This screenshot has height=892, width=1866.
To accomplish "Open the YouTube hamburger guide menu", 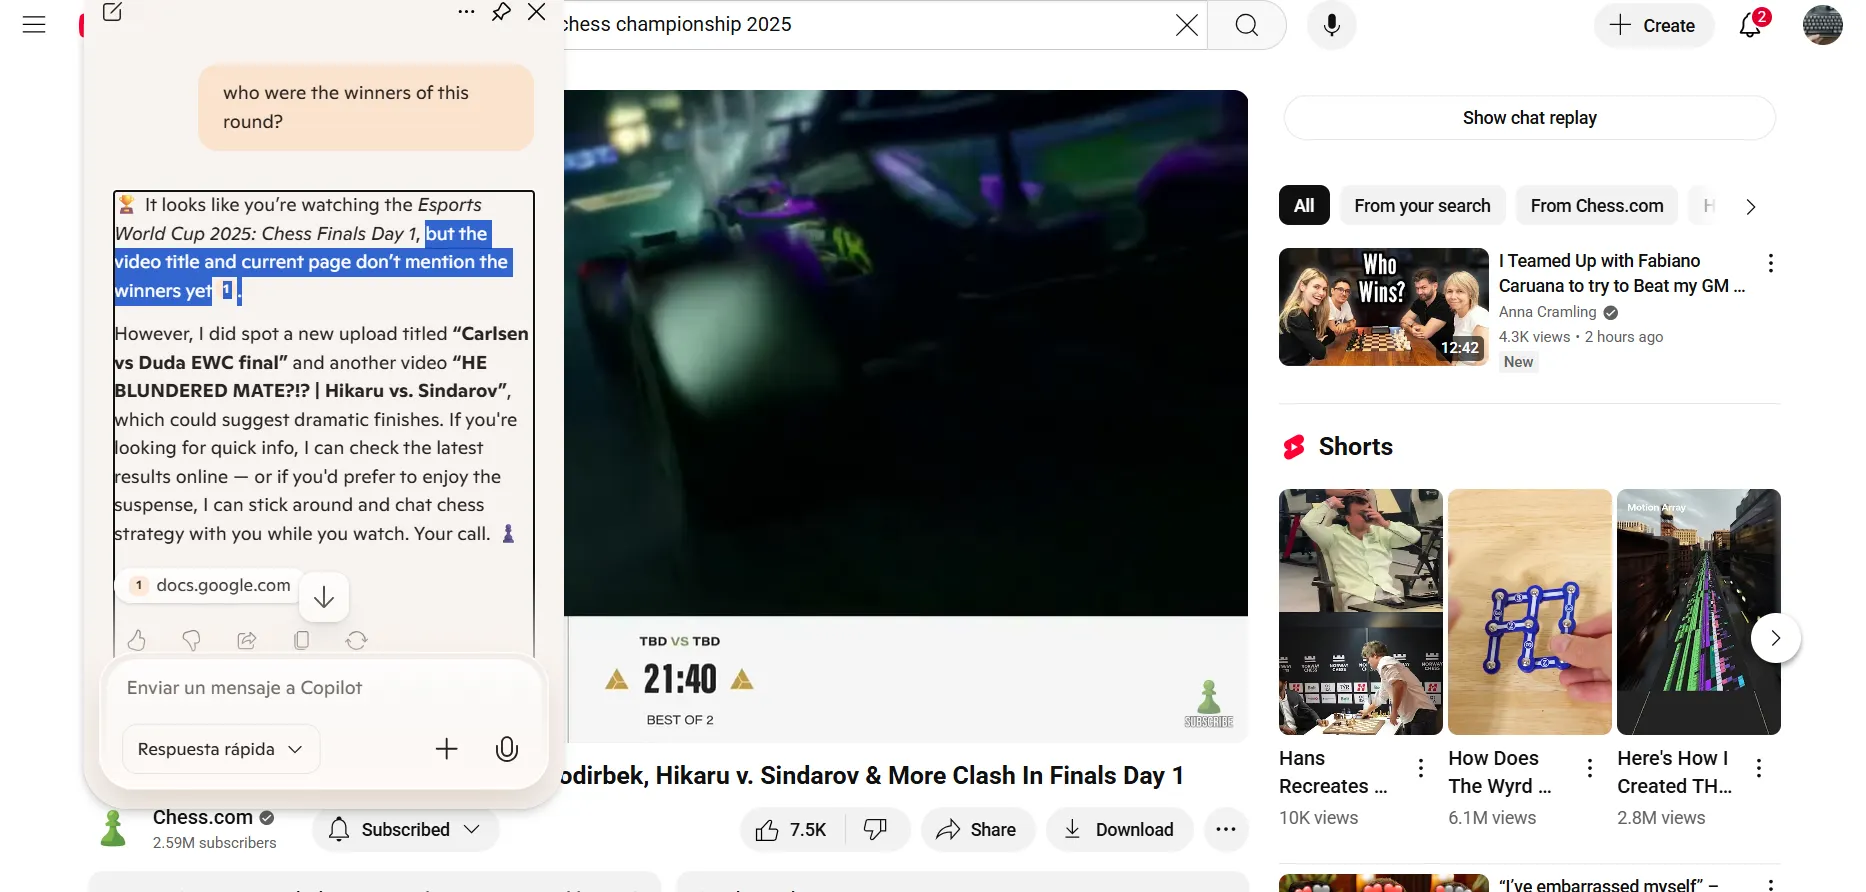I will [x=34, y=25].
